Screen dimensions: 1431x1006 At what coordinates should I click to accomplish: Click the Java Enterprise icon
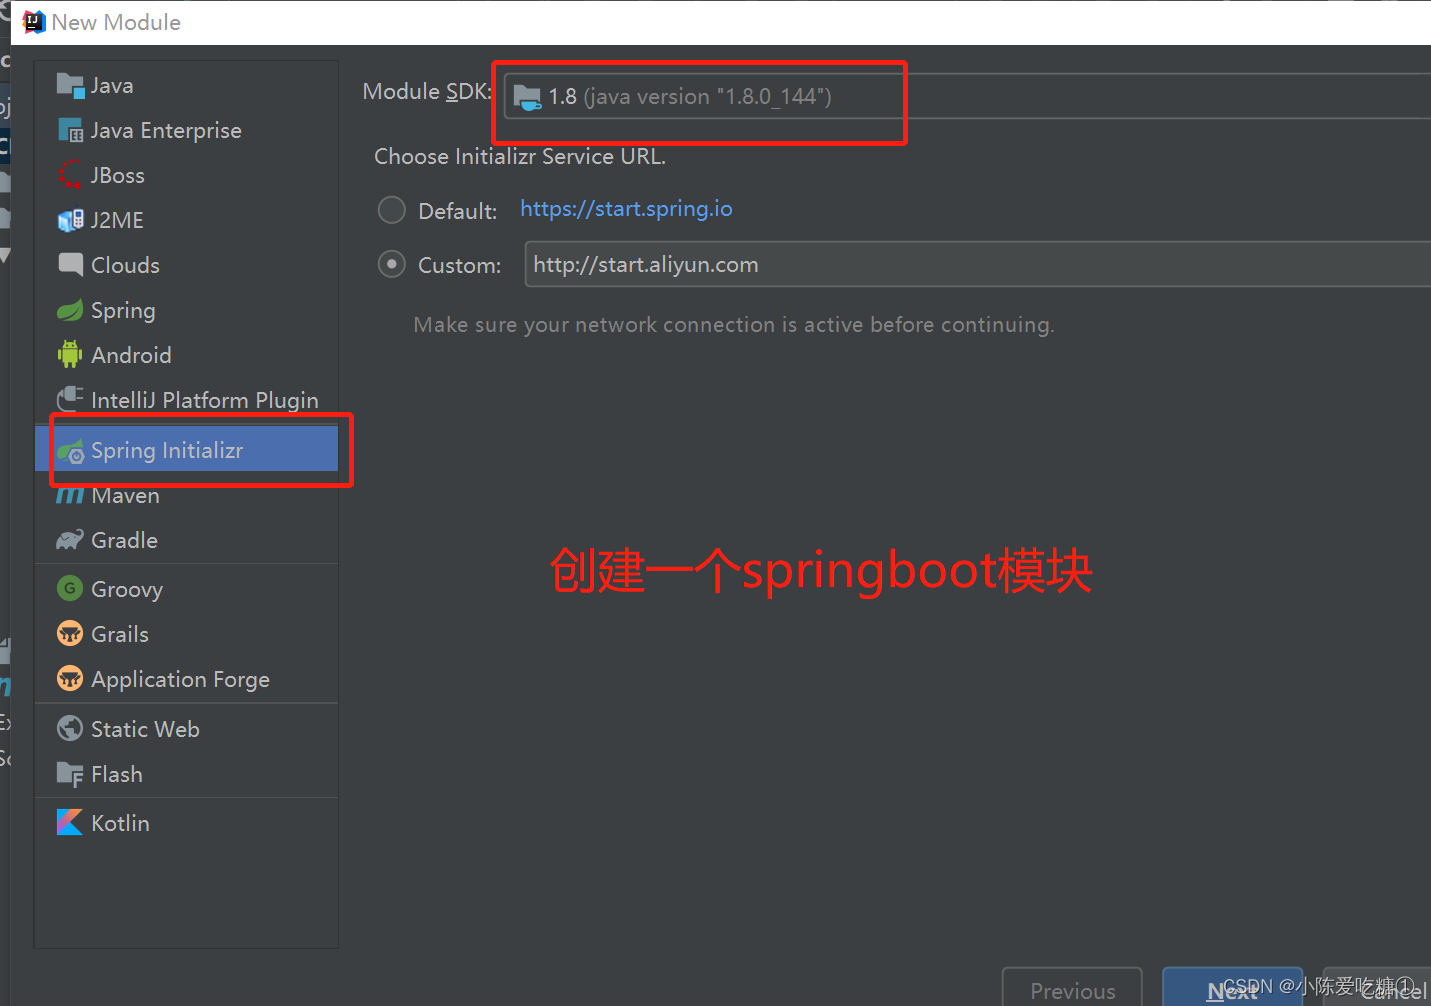[70, 131]
